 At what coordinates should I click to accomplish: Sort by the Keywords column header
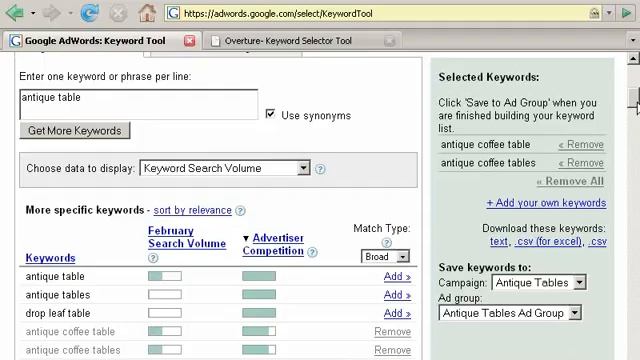(x=51, y=258)
